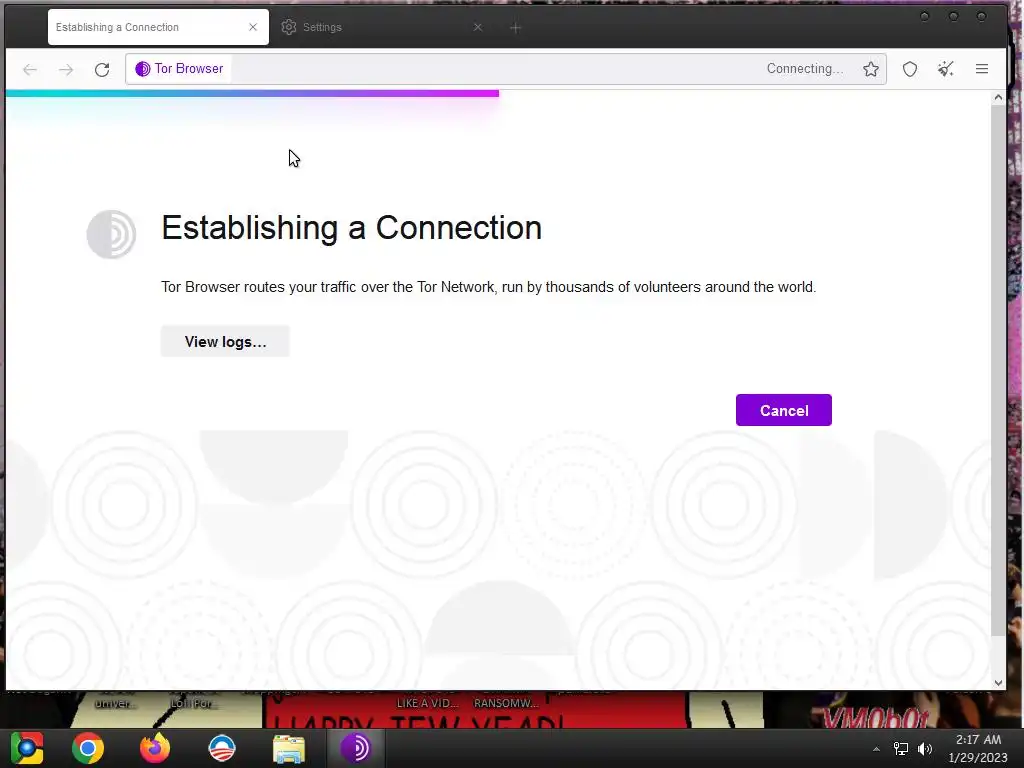Click the gray Tor onion logo
This screenshot has width=1024, height=768.
pos(112,234)
